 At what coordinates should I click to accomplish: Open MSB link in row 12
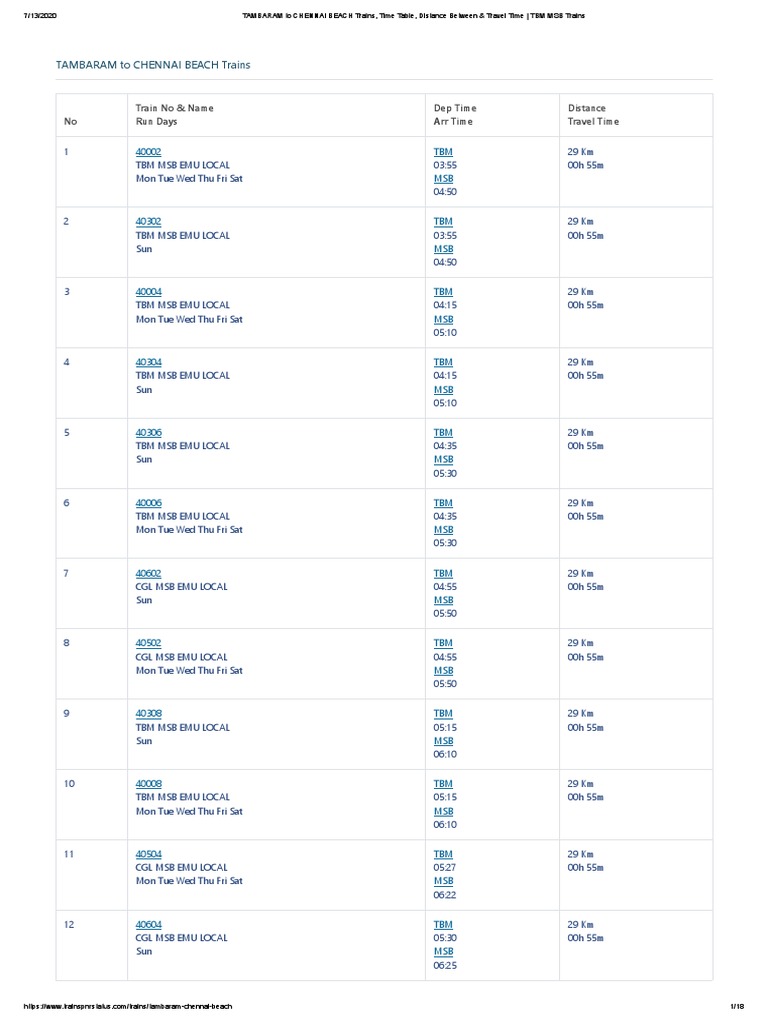point(443,952)
